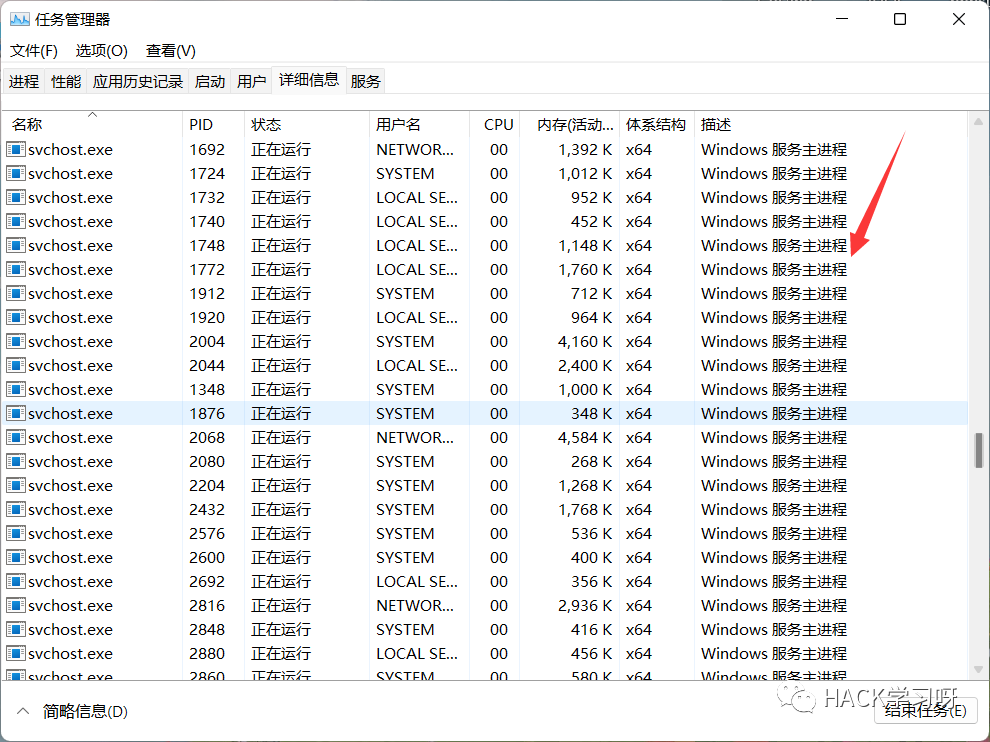Viewport: 990px width, 742px height.
Task: Click icon of svchost.exe PID 2080
Action: coord(16,462)
